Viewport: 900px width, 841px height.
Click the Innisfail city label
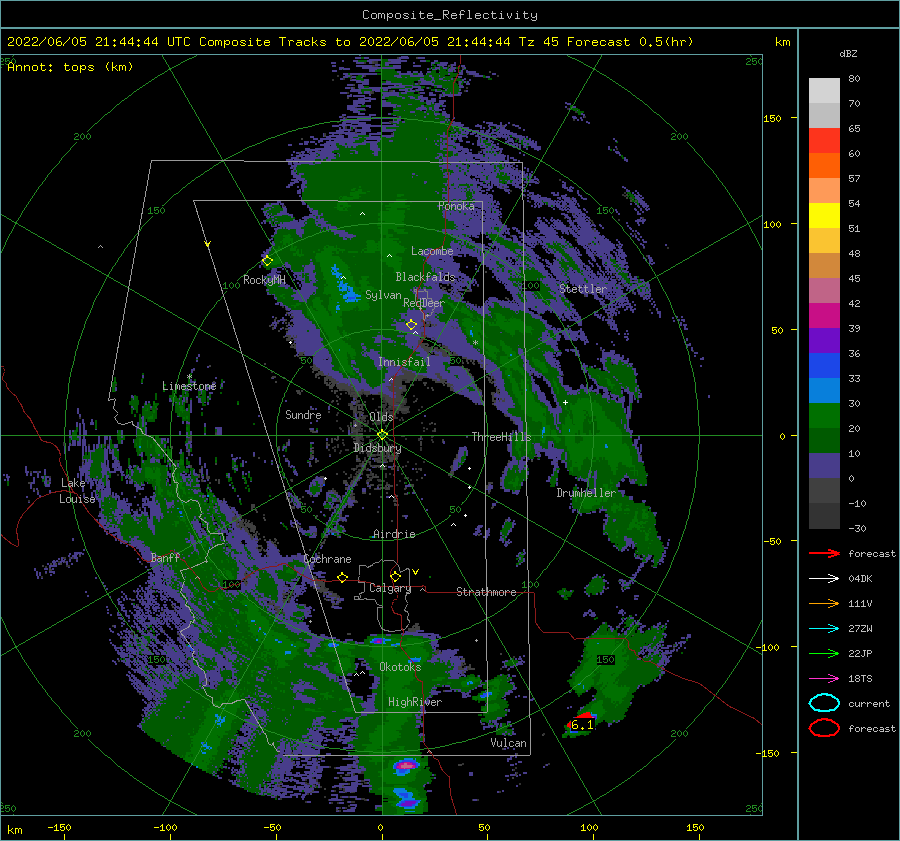tap(404, 362)
